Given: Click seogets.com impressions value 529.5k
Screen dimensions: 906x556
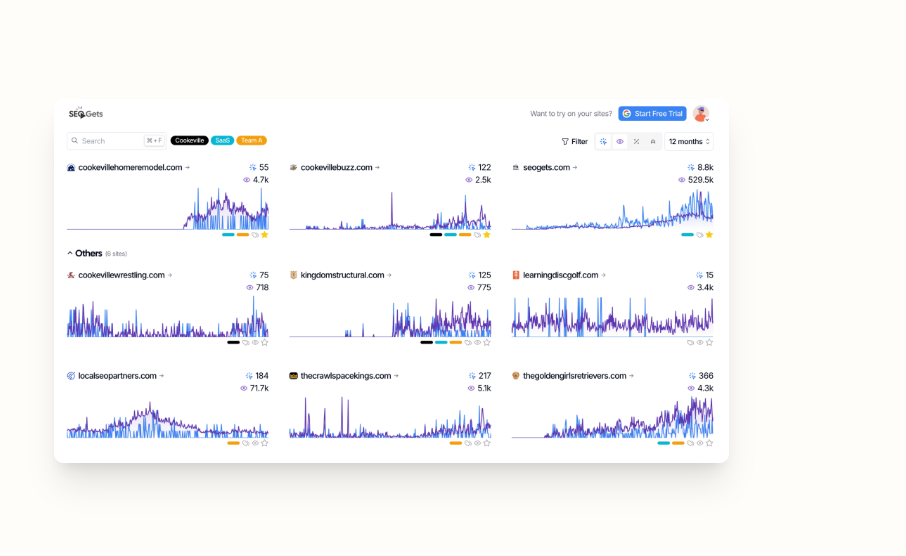Looking at the screenshot, I should pos(701,180).
